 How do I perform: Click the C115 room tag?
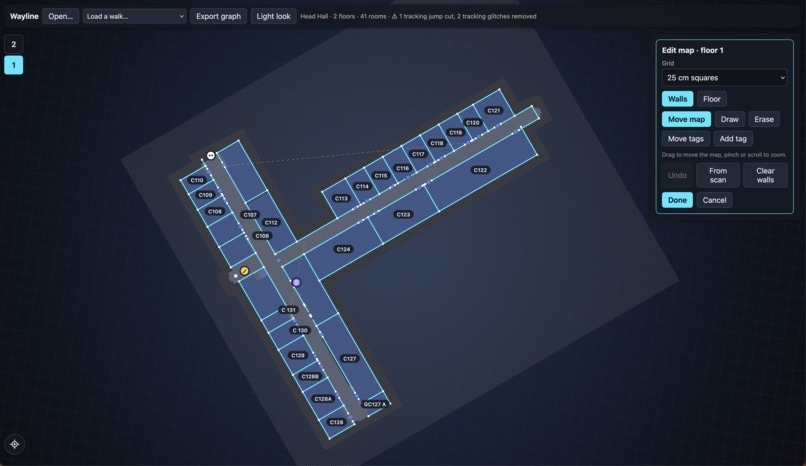(x=381, y=176)
